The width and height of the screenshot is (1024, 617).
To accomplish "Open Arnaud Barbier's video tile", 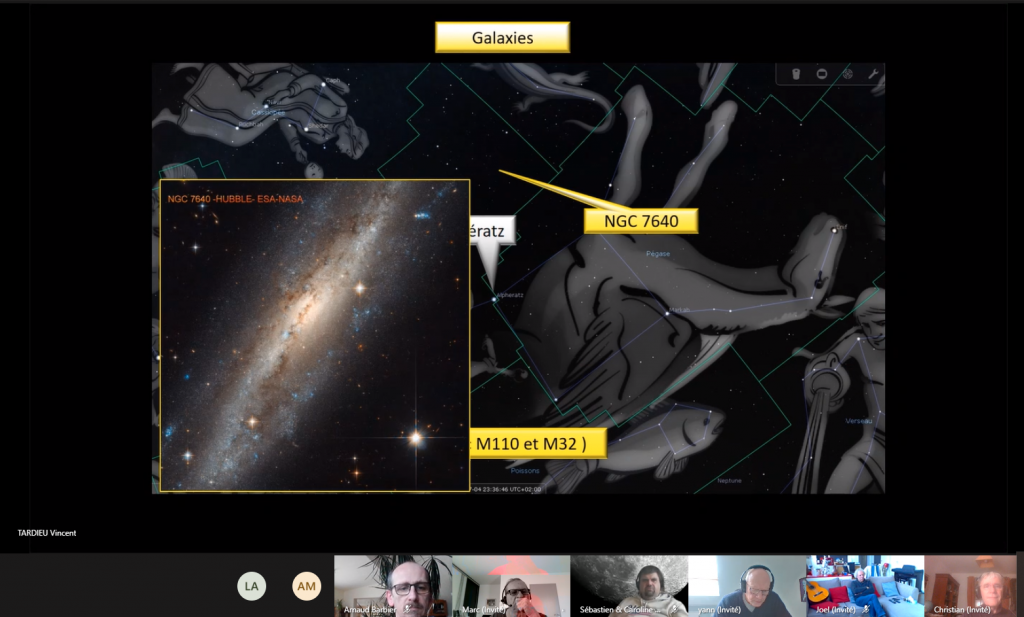I will [x=392, y=586].
